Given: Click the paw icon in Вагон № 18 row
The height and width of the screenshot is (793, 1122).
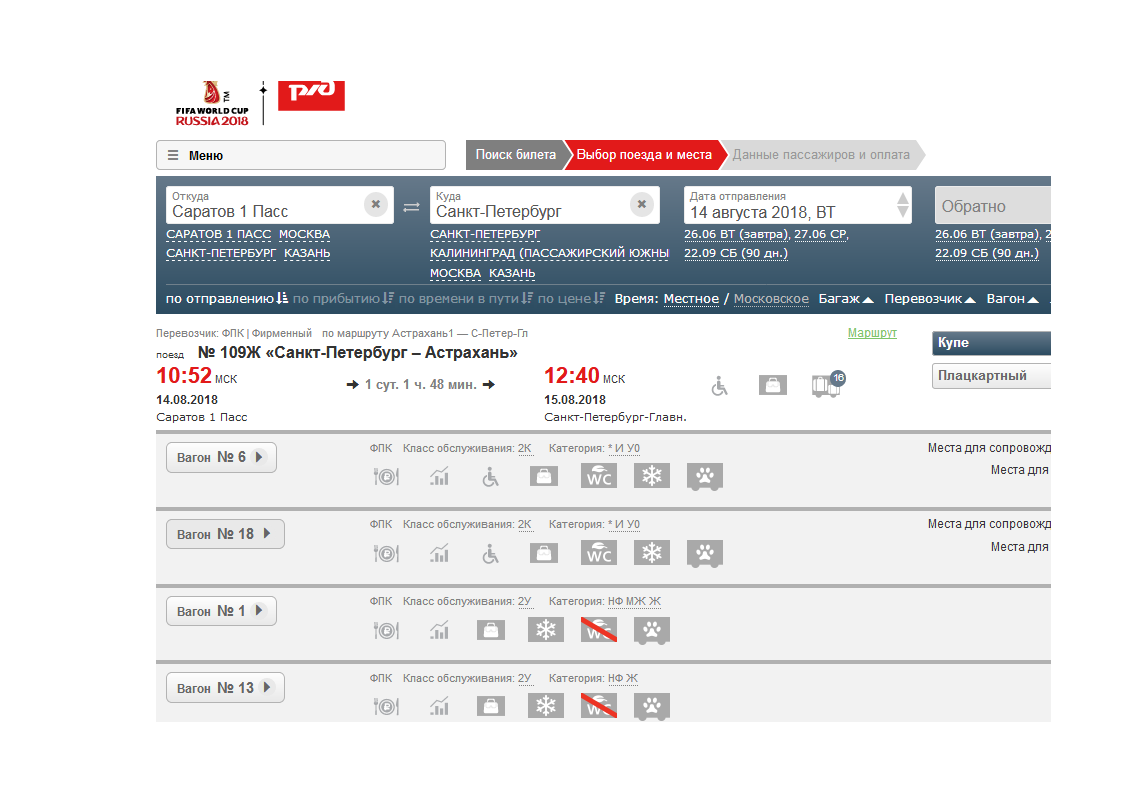Looking at the screenshot, I should pyautogui.click(x=705, y=553).
